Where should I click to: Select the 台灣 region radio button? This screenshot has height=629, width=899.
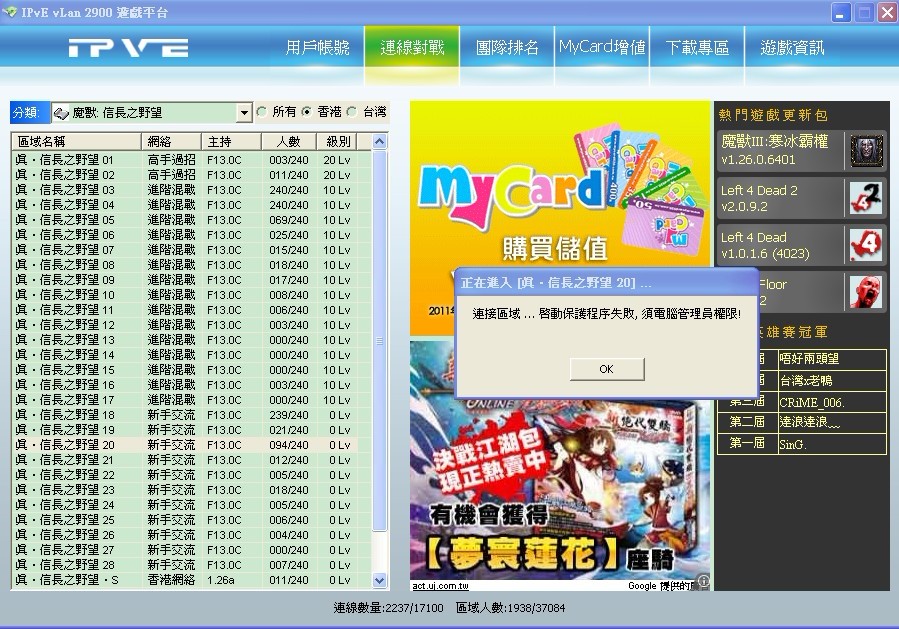click(352, 112)
